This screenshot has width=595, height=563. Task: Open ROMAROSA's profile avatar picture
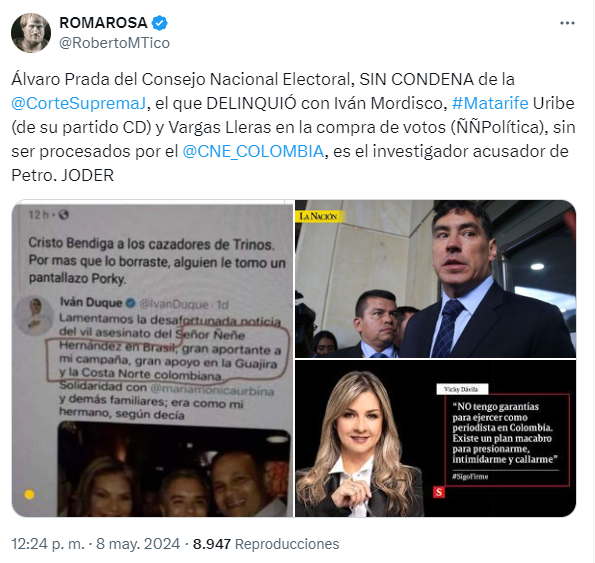coord(31,33)
